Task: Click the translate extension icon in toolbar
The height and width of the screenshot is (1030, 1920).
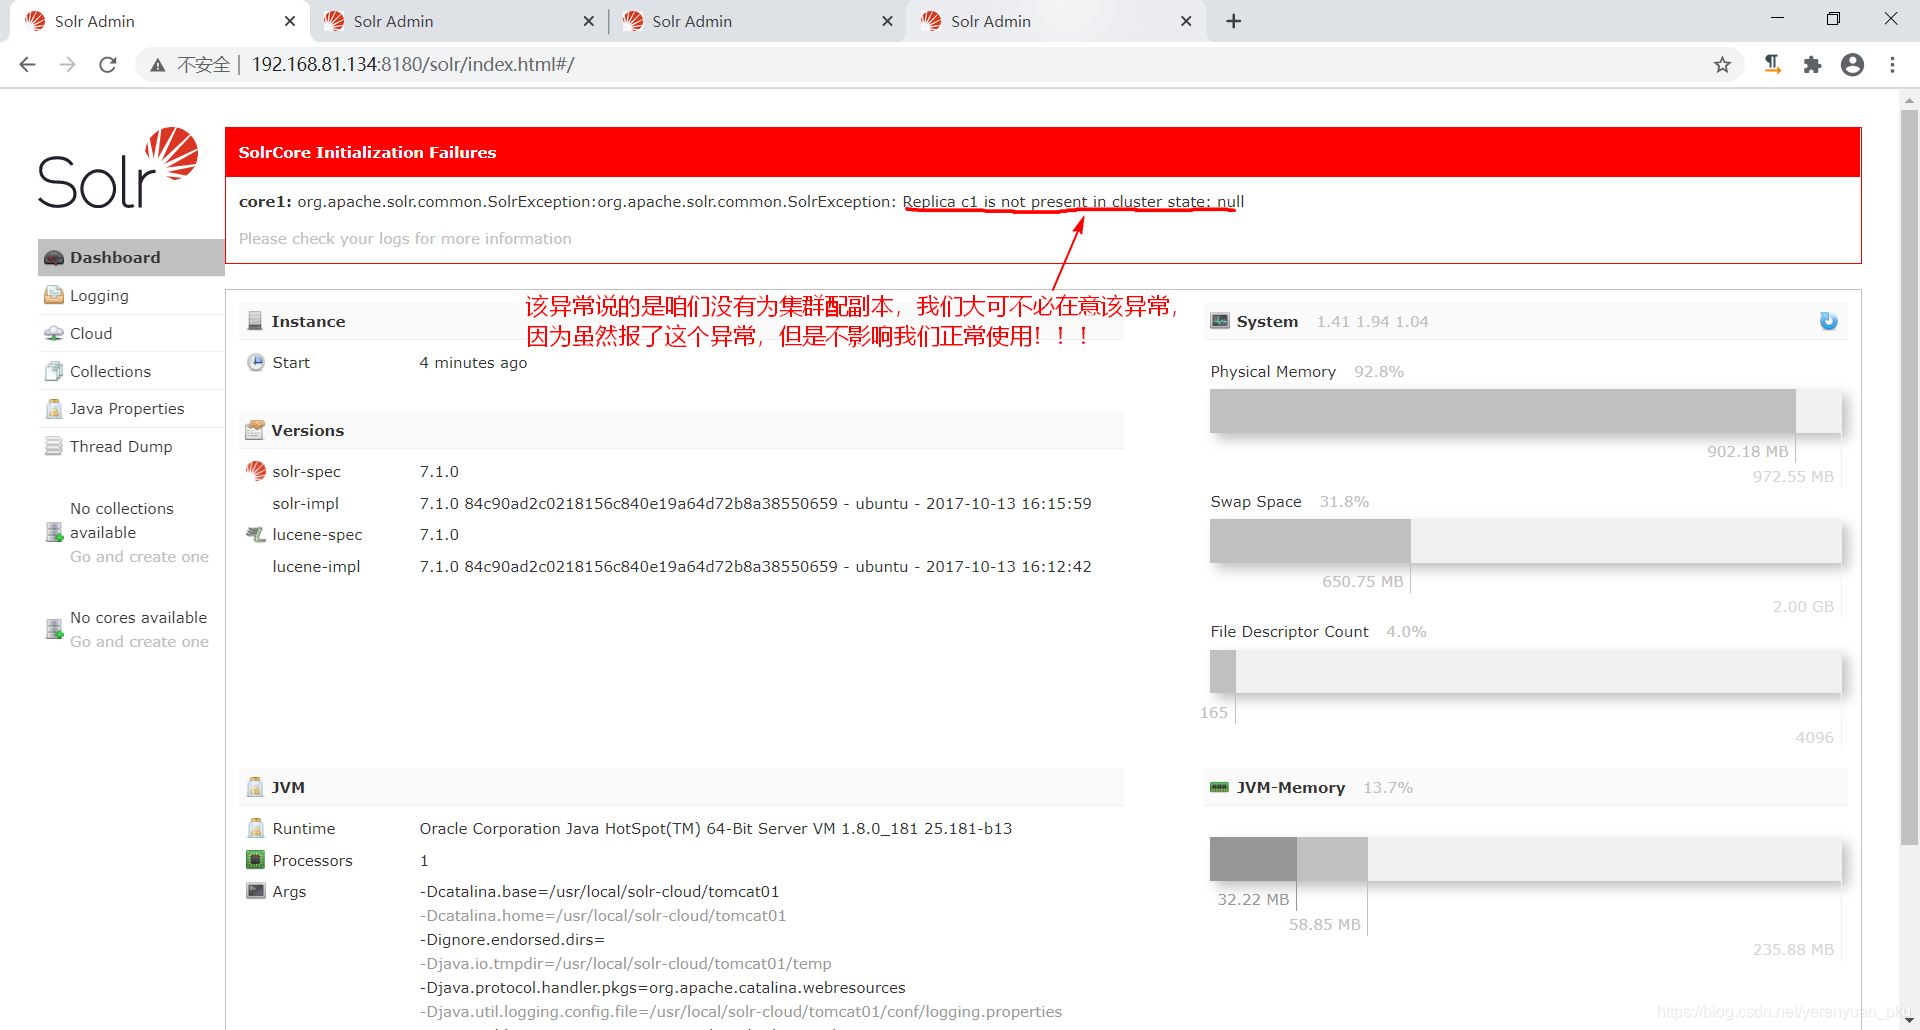Action: pyautogui.click(x=1772, y=65)
